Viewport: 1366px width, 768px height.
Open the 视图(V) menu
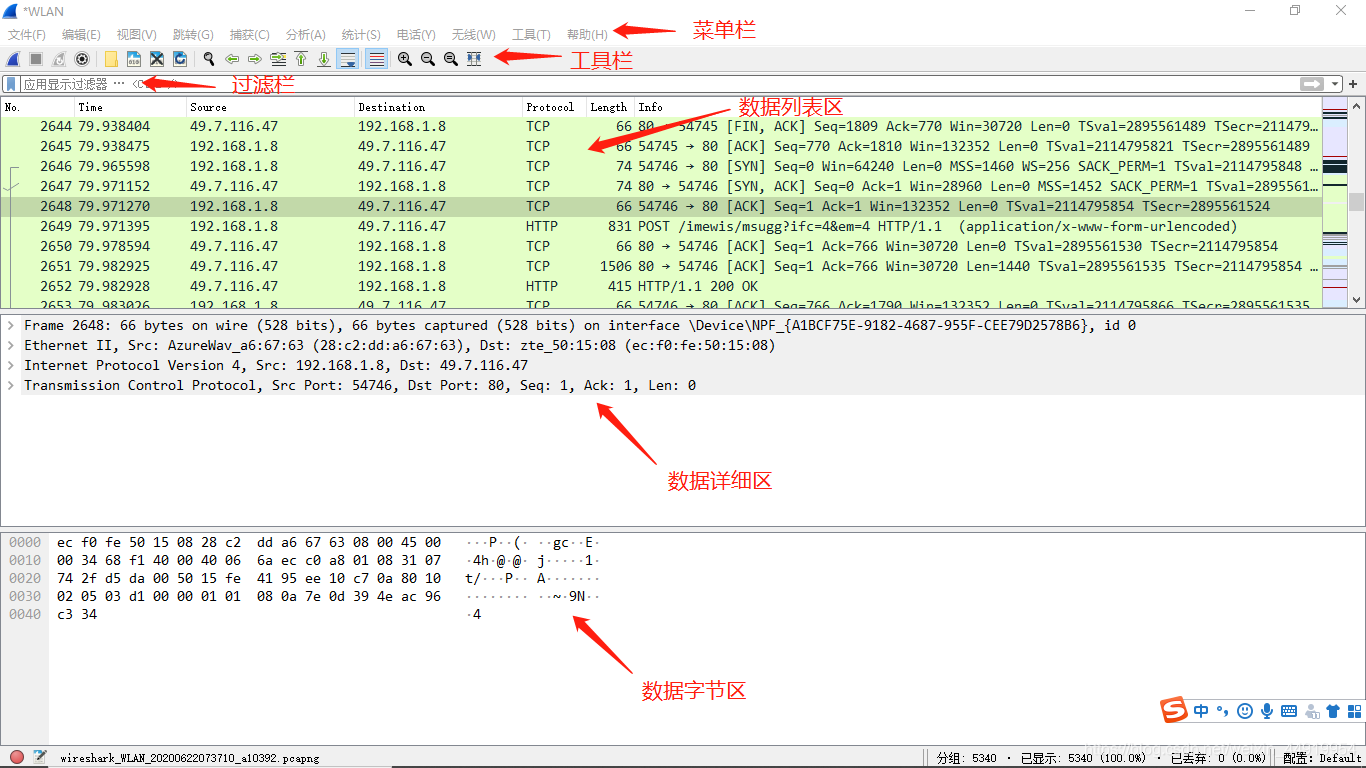point(136,35)
